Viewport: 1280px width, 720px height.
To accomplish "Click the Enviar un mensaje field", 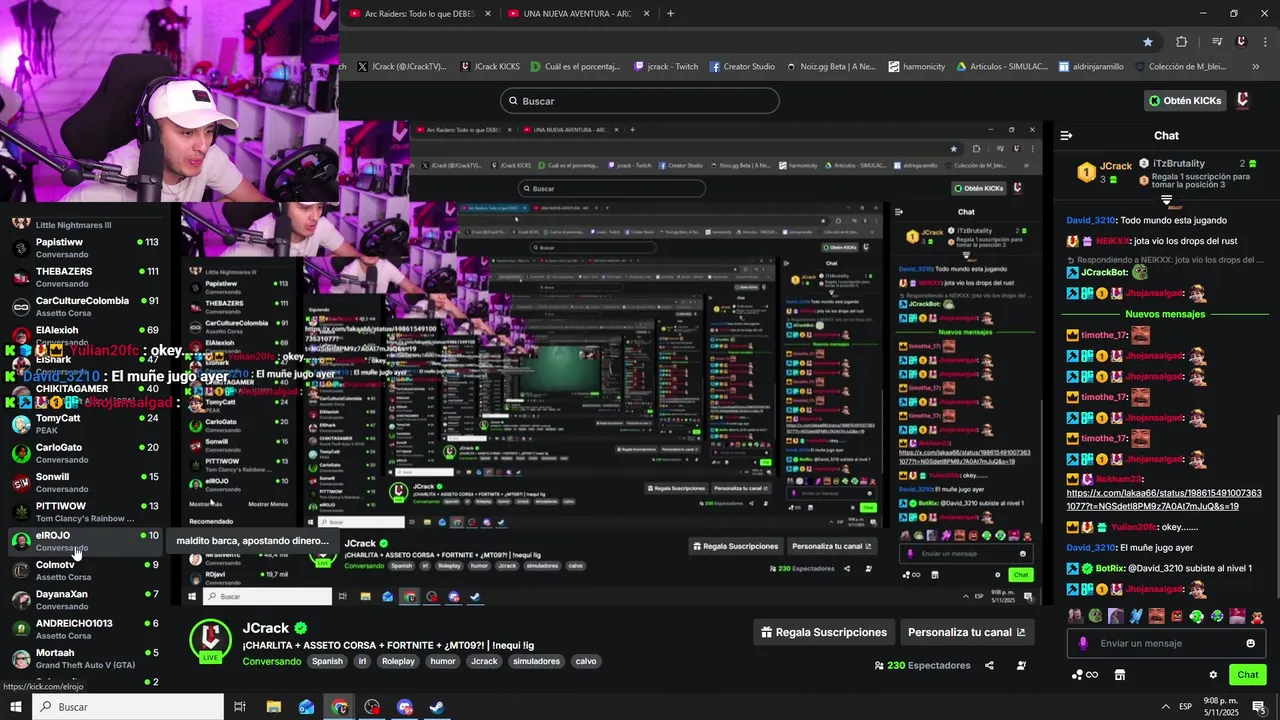I will pyautogui.click(x=1166, y=643).
